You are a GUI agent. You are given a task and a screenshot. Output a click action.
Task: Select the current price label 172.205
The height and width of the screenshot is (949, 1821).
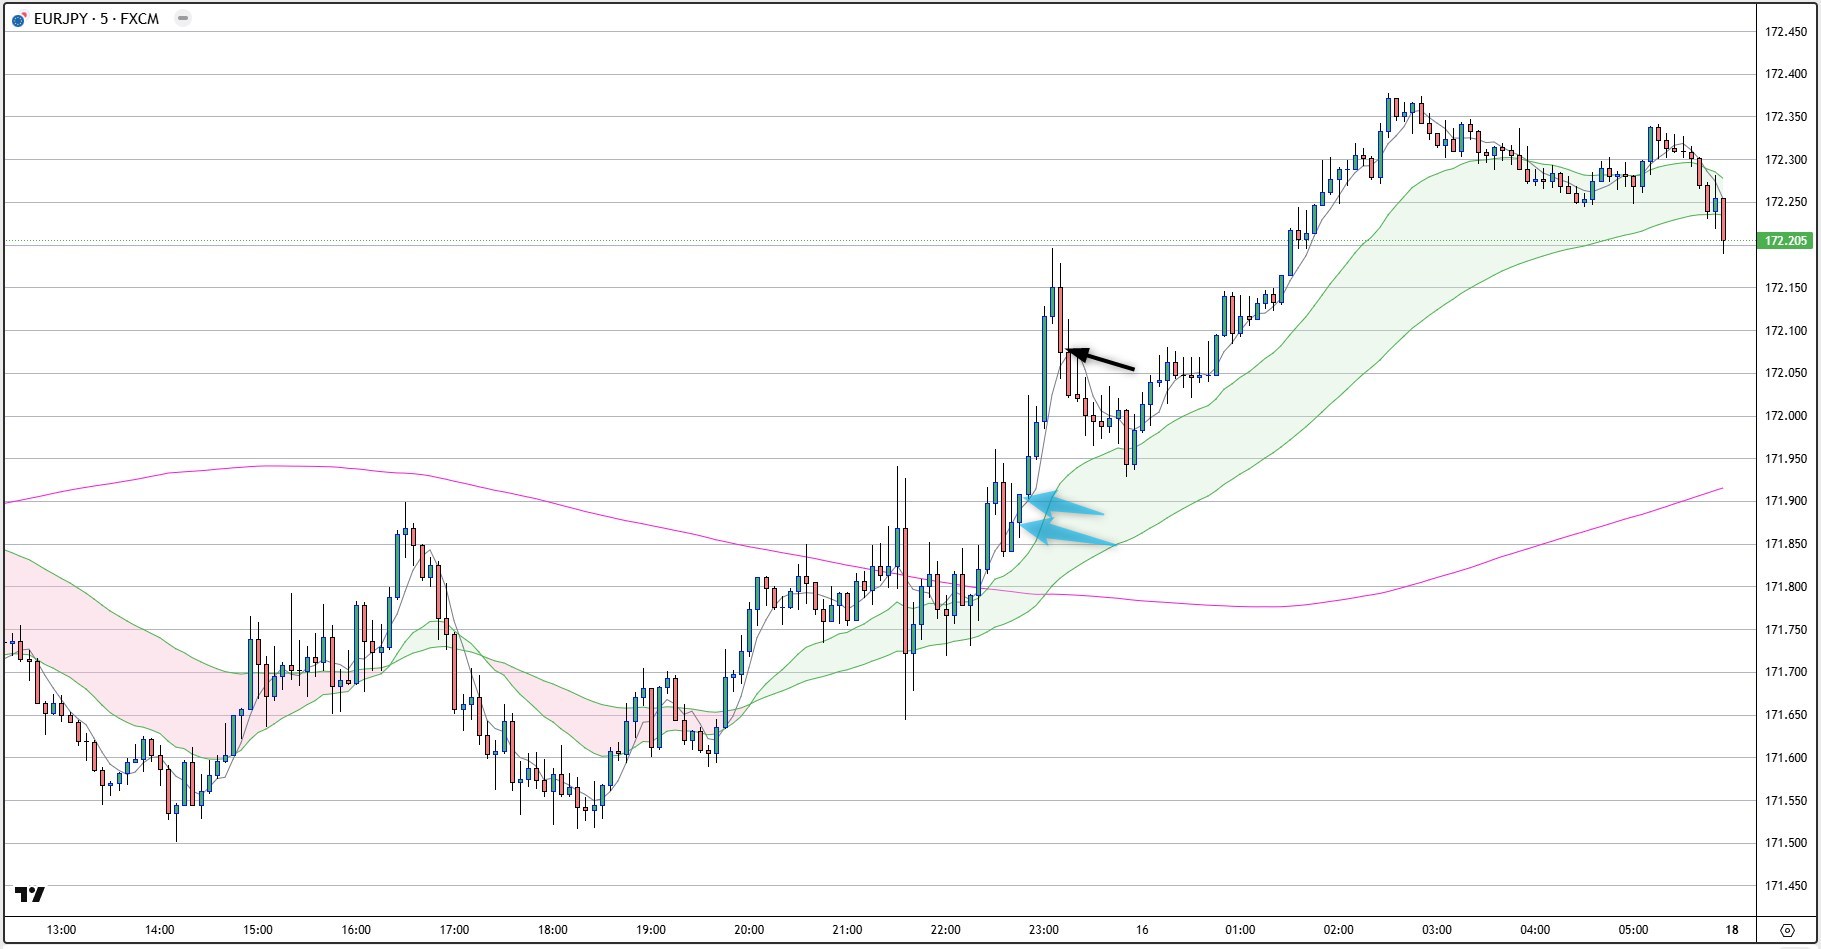tap(1785, 241)
